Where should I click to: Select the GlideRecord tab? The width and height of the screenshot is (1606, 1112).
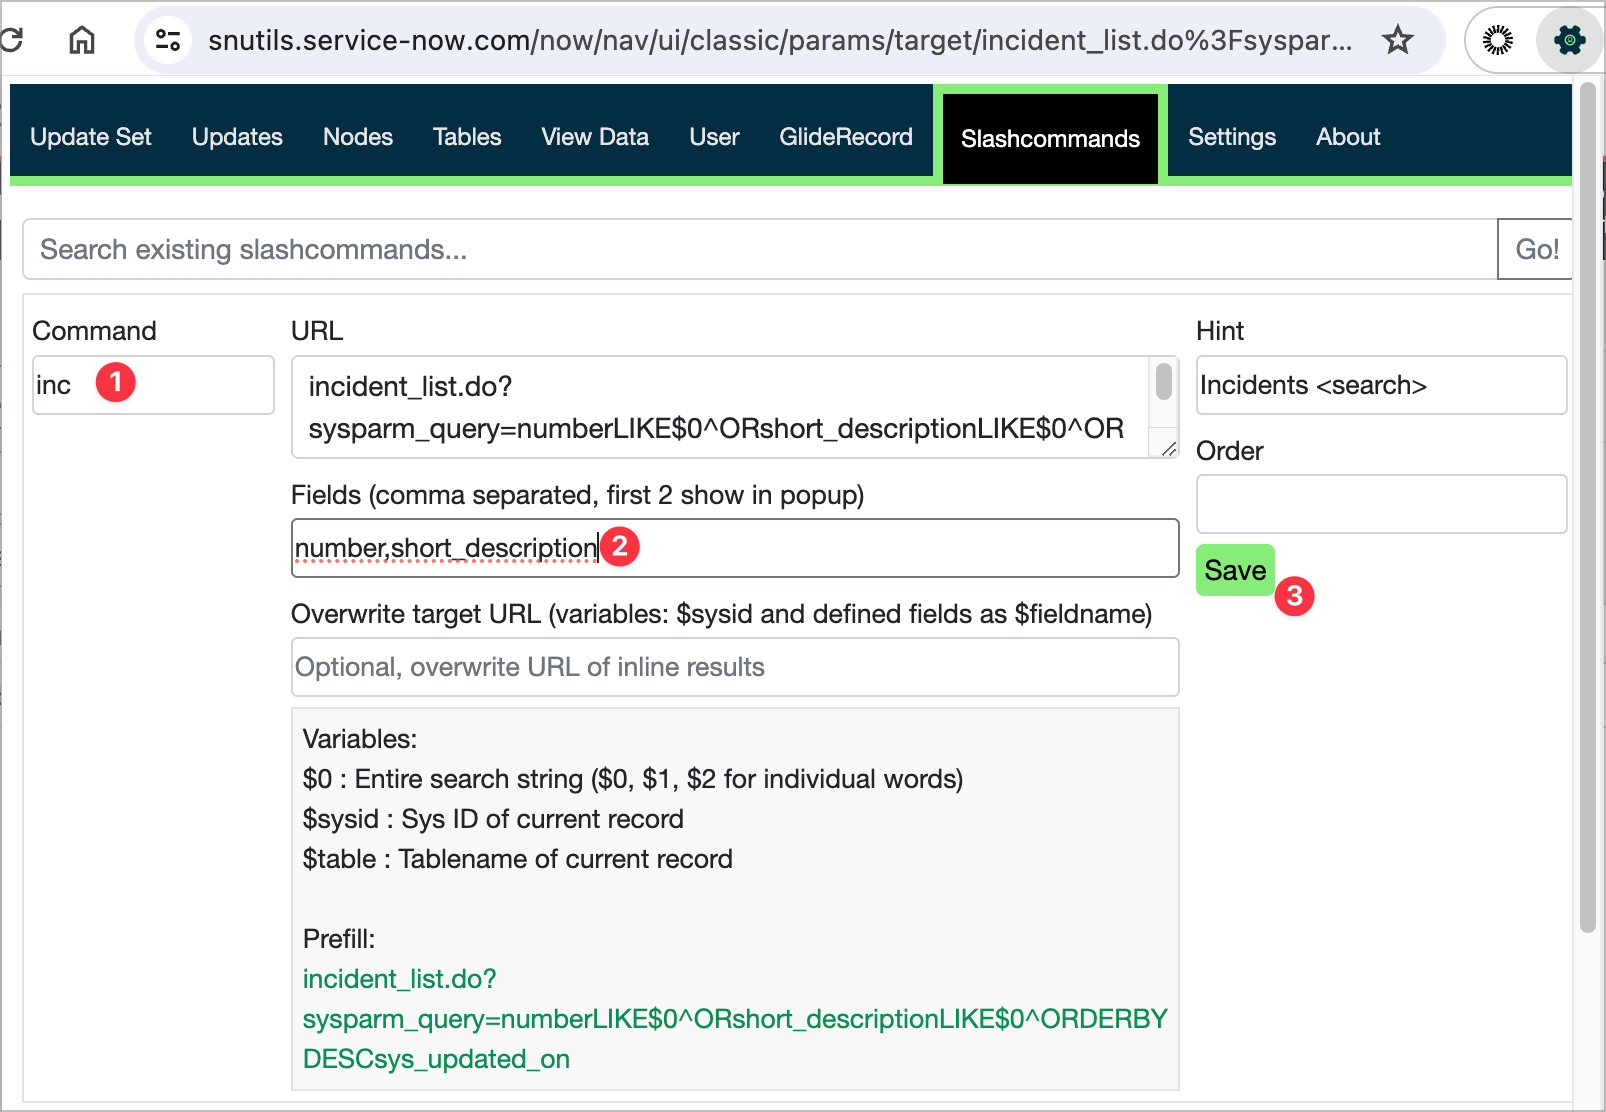(x=845, y=137)
